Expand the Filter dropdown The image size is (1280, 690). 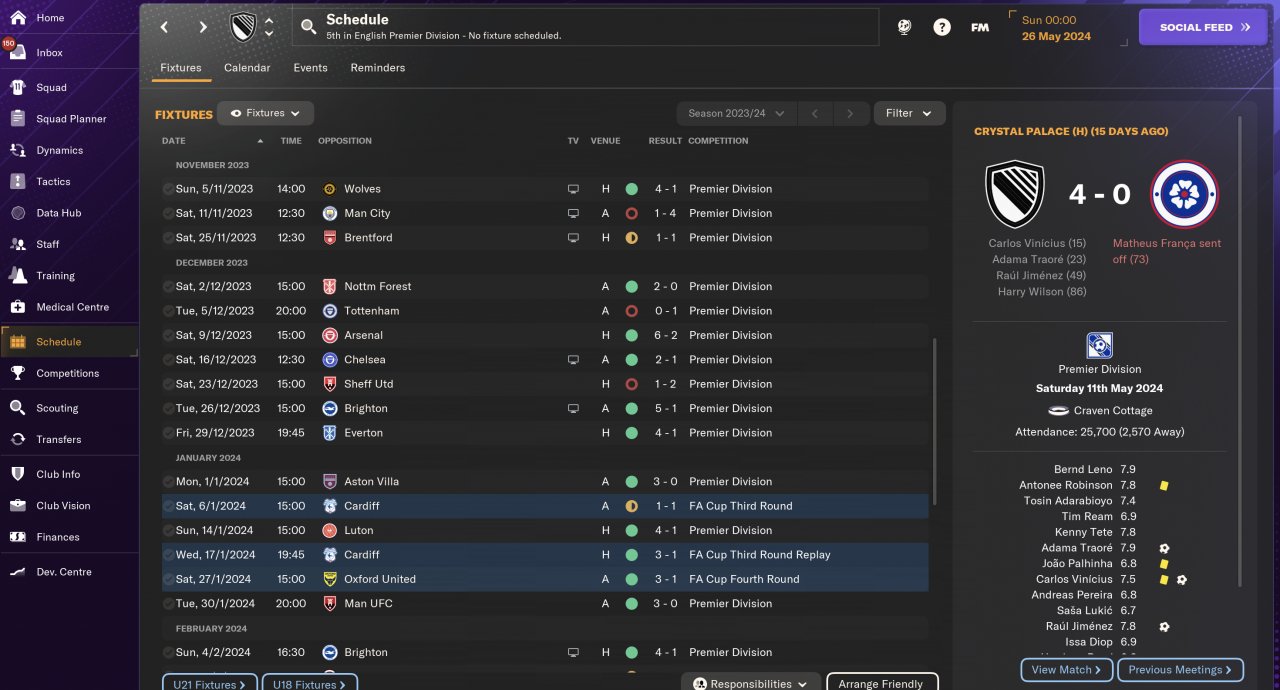(909, 113)
